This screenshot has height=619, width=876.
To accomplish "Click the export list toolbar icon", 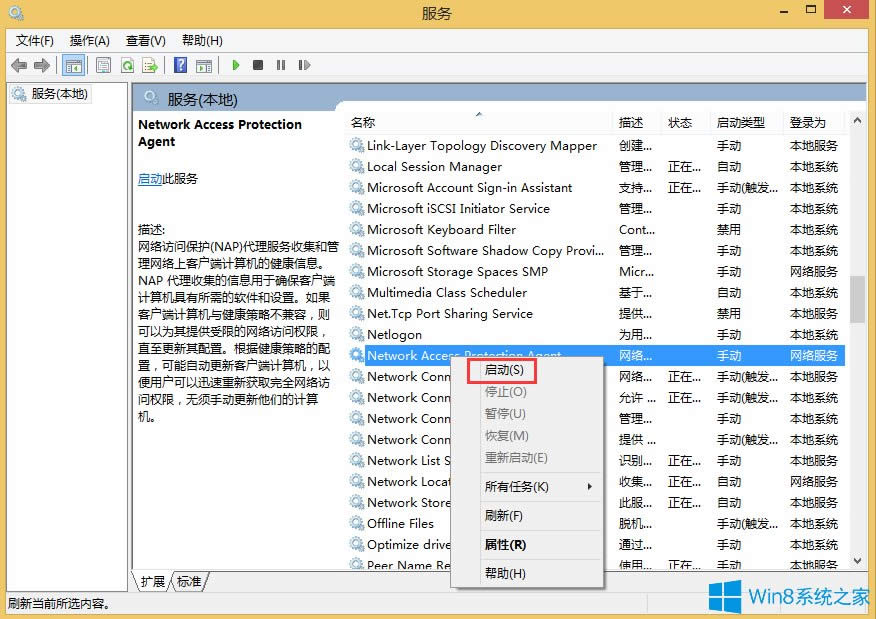I will click(x=151, y=65).
